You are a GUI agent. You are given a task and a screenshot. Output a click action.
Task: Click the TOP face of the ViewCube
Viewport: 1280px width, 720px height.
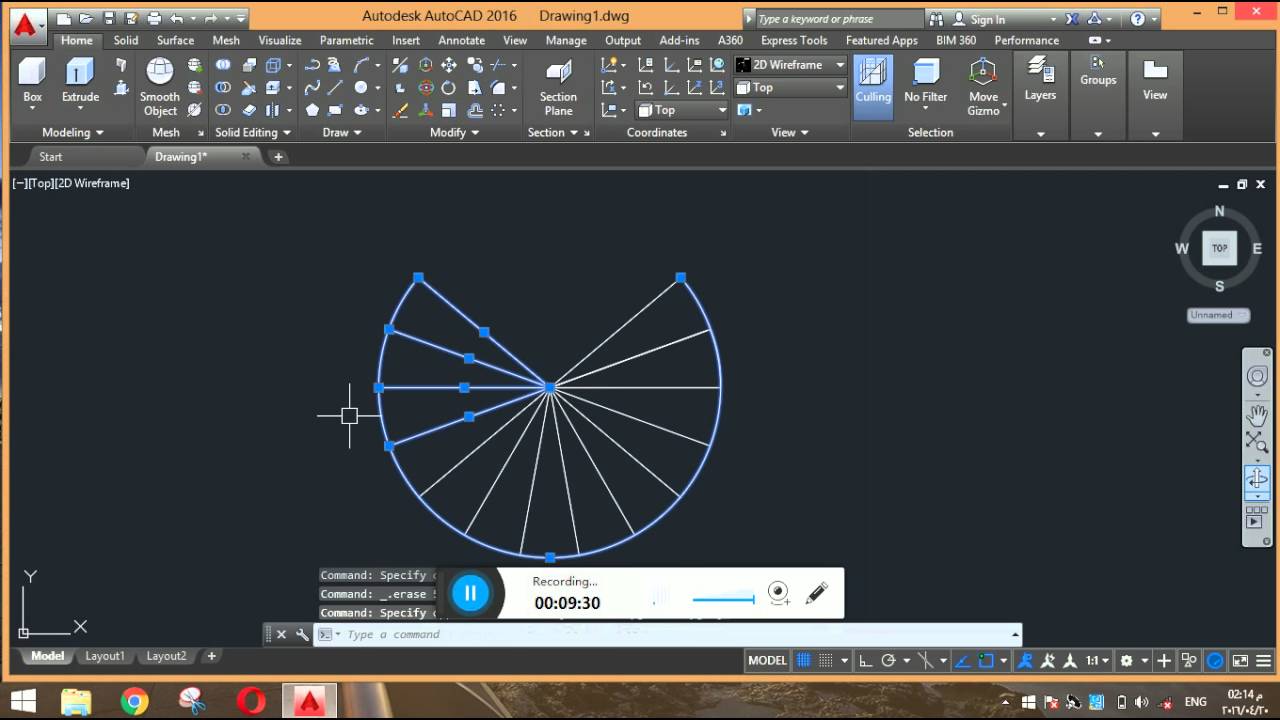click(1219, 248)
